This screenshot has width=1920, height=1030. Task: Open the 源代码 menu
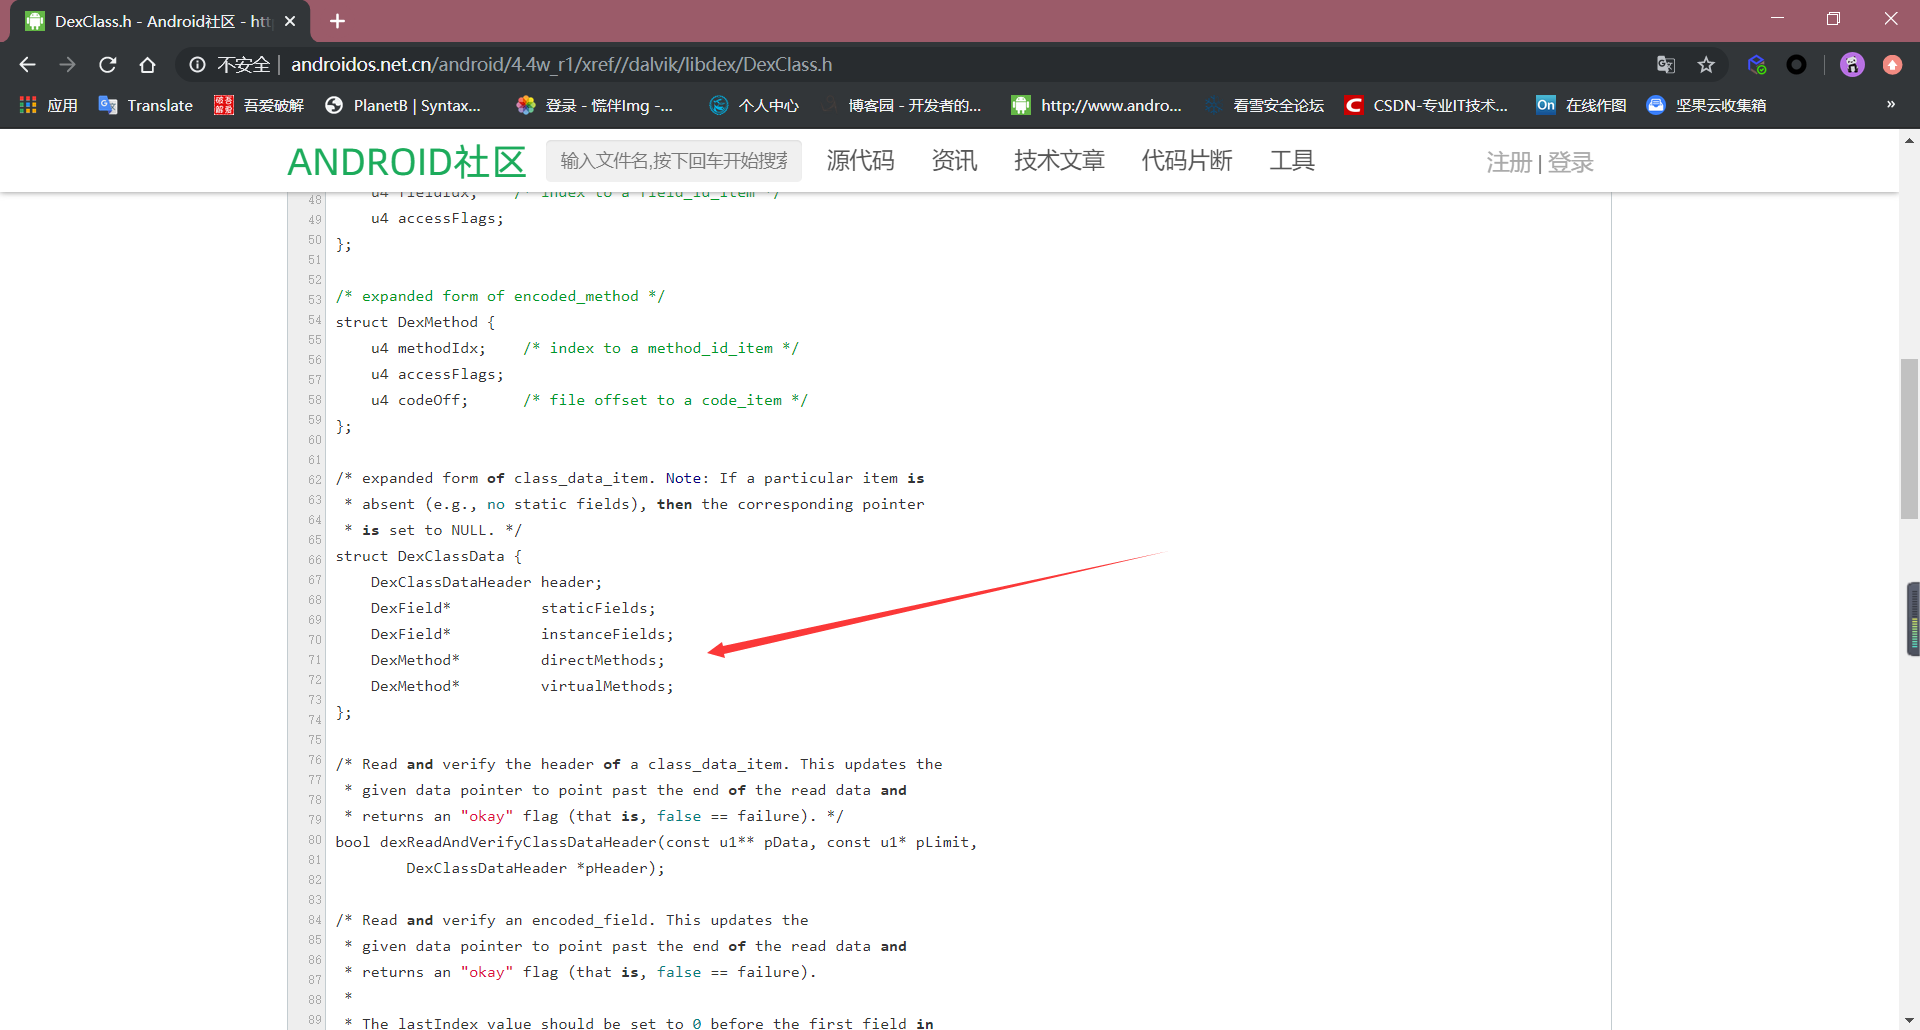pyautogui.click(x=860, y=161)
